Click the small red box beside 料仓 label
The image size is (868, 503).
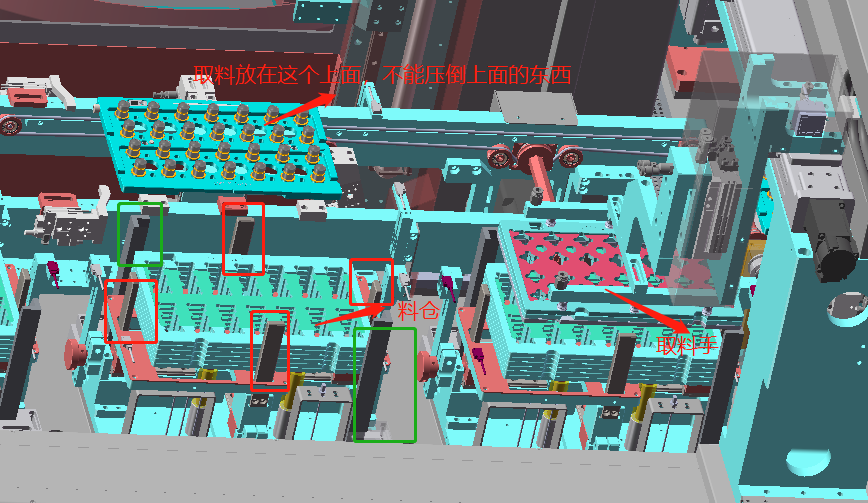(x=371, y=280)
